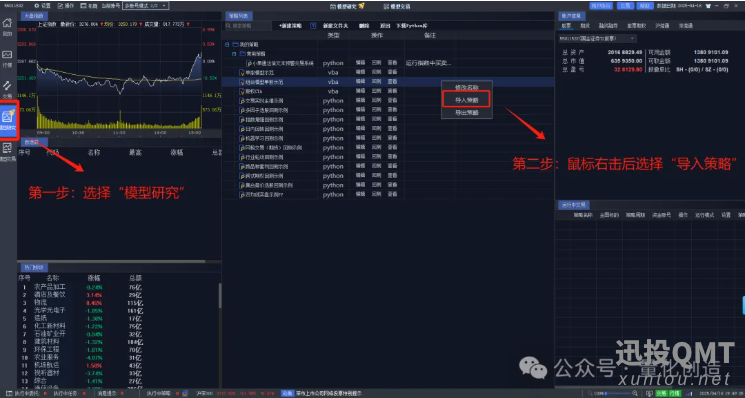745x398 pixels.
Task: Click the 设置 gear icon in top bar
Action: 37,6
